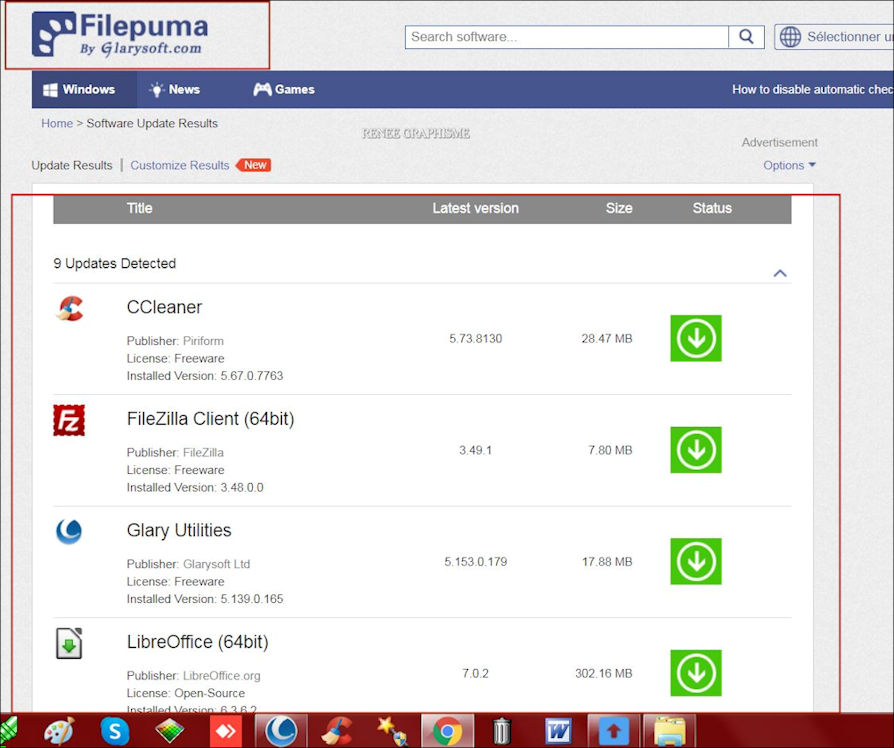Click Installed Version 5.67.0.7763 text

[205, 376]
